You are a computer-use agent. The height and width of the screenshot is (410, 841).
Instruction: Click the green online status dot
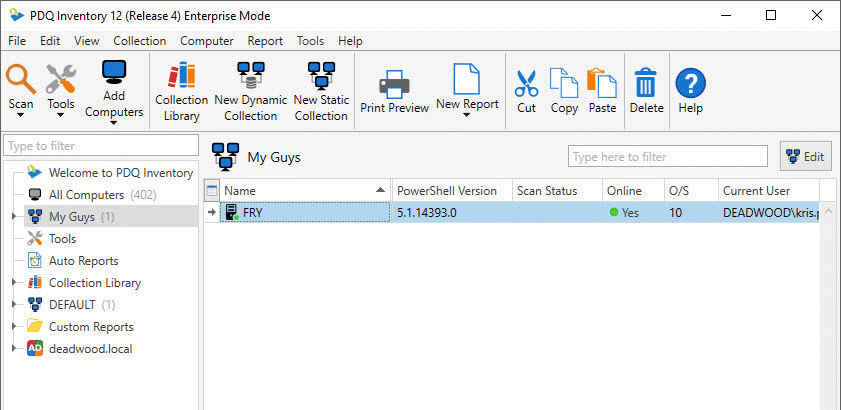click(614, 213)
